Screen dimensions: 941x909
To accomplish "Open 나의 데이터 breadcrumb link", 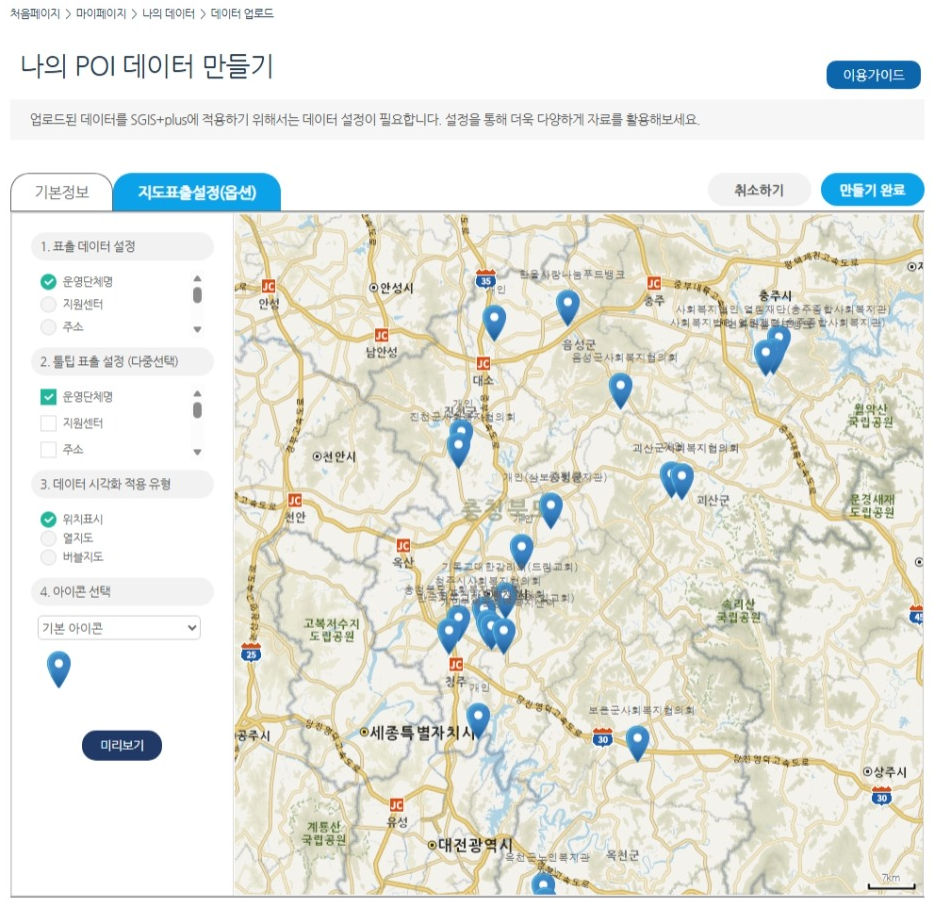I will (x=168, y=13).
